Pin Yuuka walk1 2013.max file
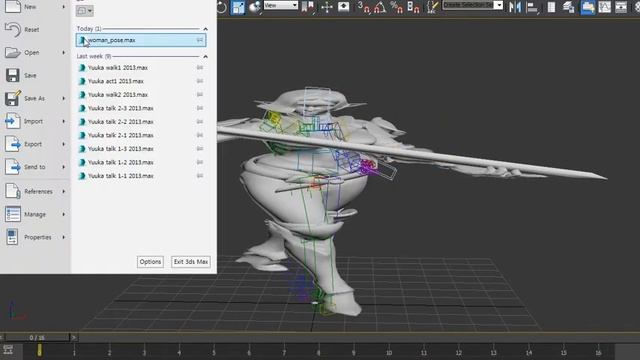This screenshot has width=640, height=360. 200,67
